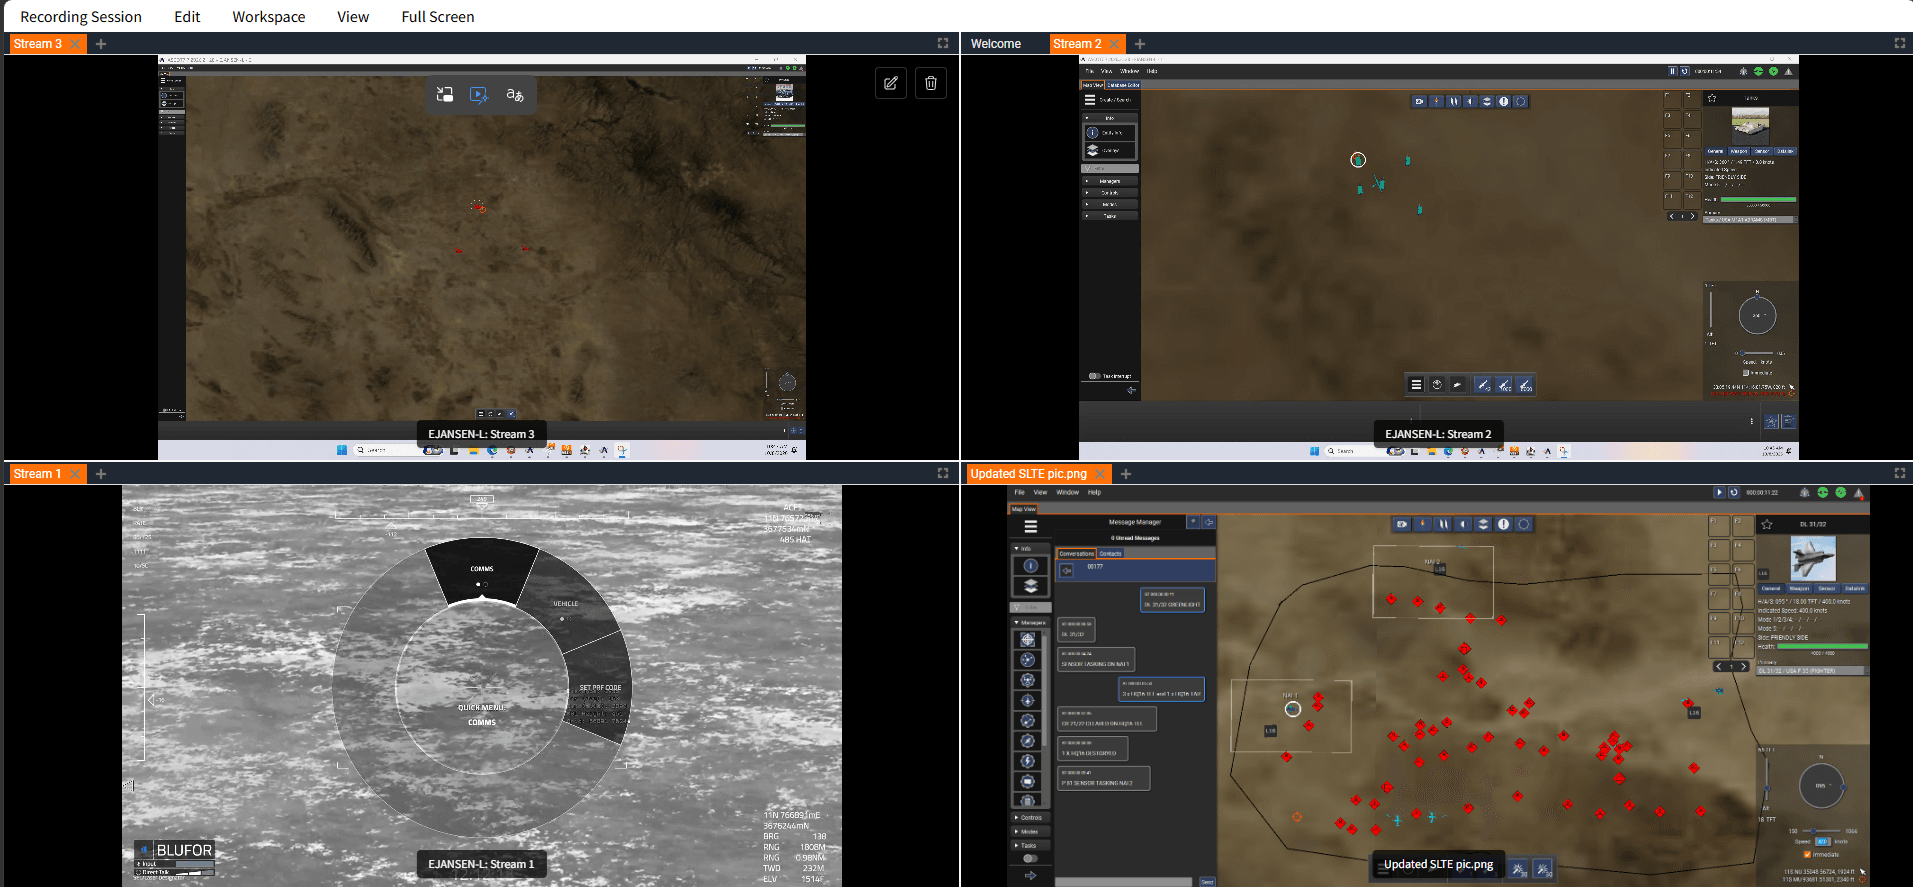Switch to the Contacts tab in Message Manager
Screen dimensions: 1913x887
click(1111, 553)
